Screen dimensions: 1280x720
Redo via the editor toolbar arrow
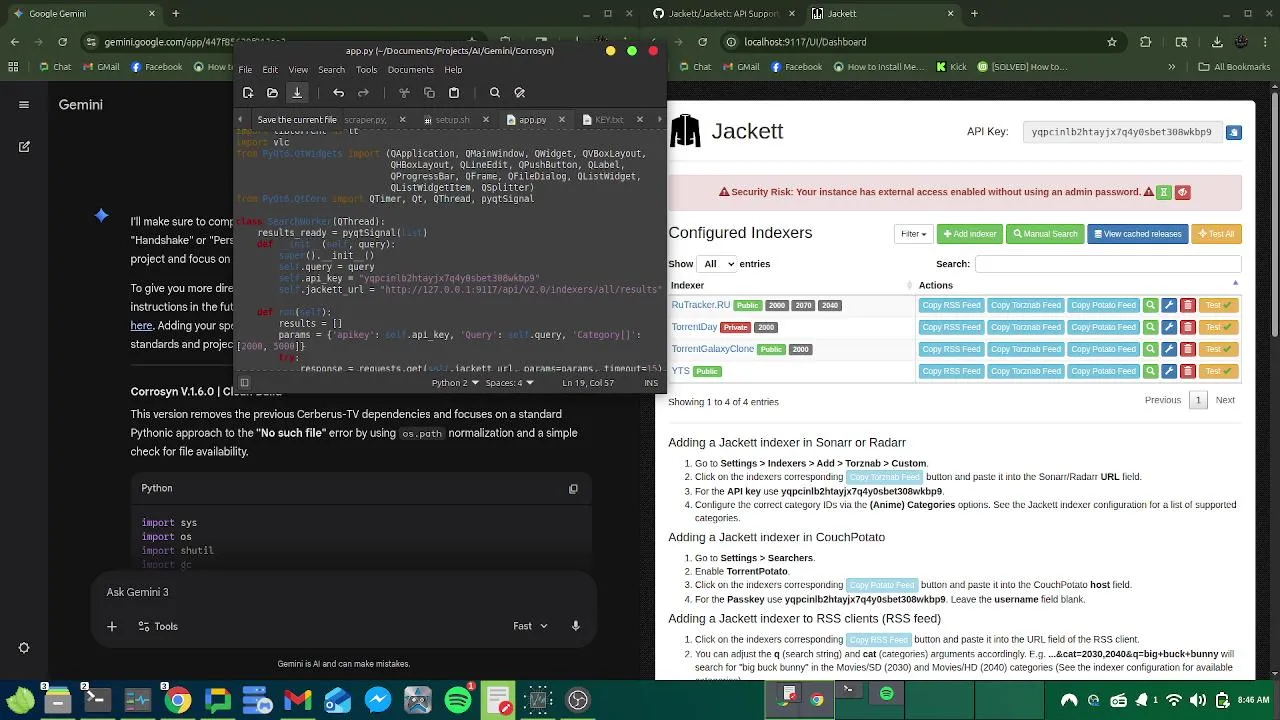(363, 93)
